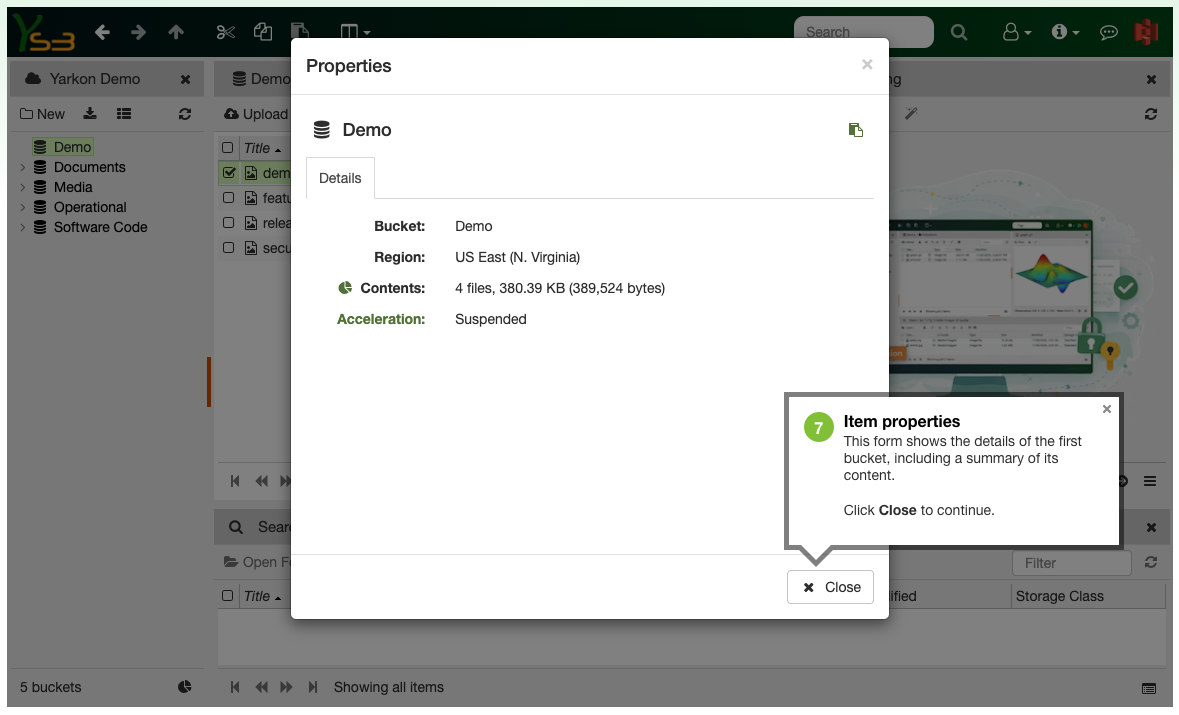Click the search magnifier icon in top bar
The height and width of the screenshot is (715, 1179).
click(959, 32)
